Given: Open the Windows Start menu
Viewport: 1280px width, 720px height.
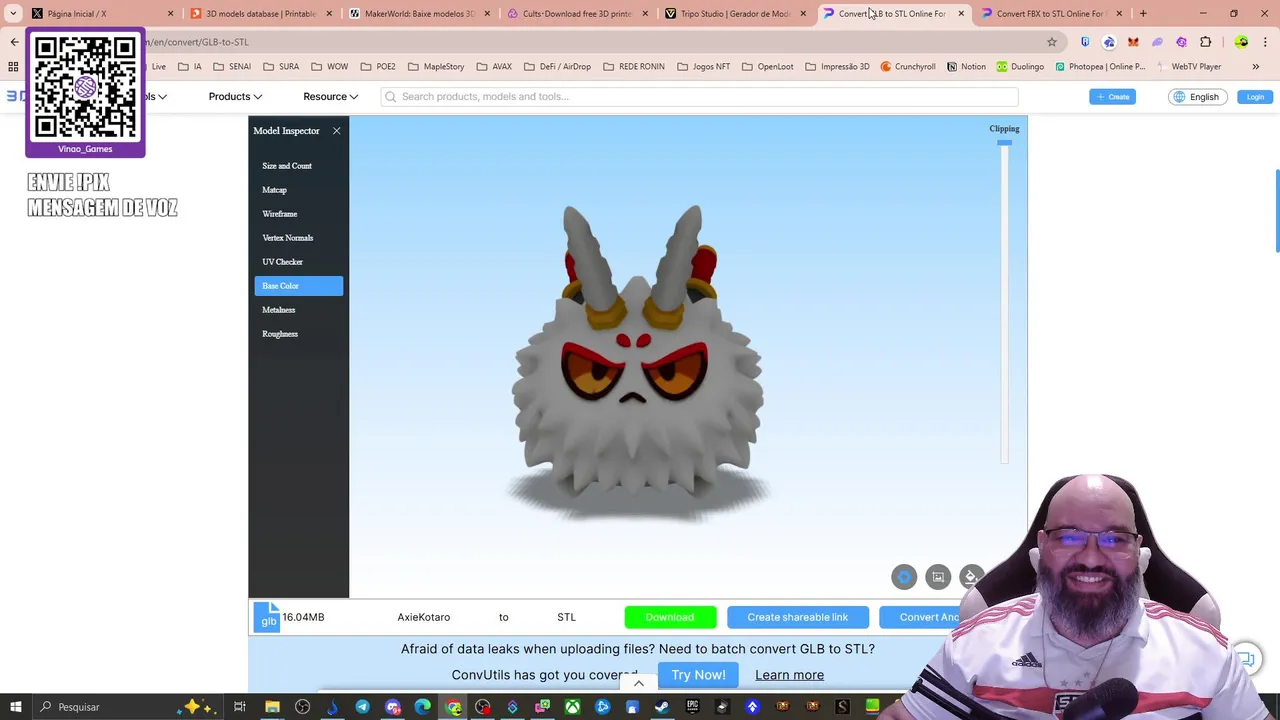Looking at the screenshot, I should (15, 707).
